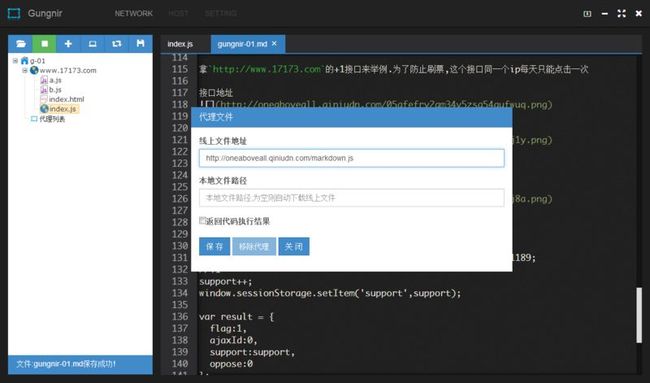Open the HOST menu
Screen dimensions: 650x383
point(178,13)
